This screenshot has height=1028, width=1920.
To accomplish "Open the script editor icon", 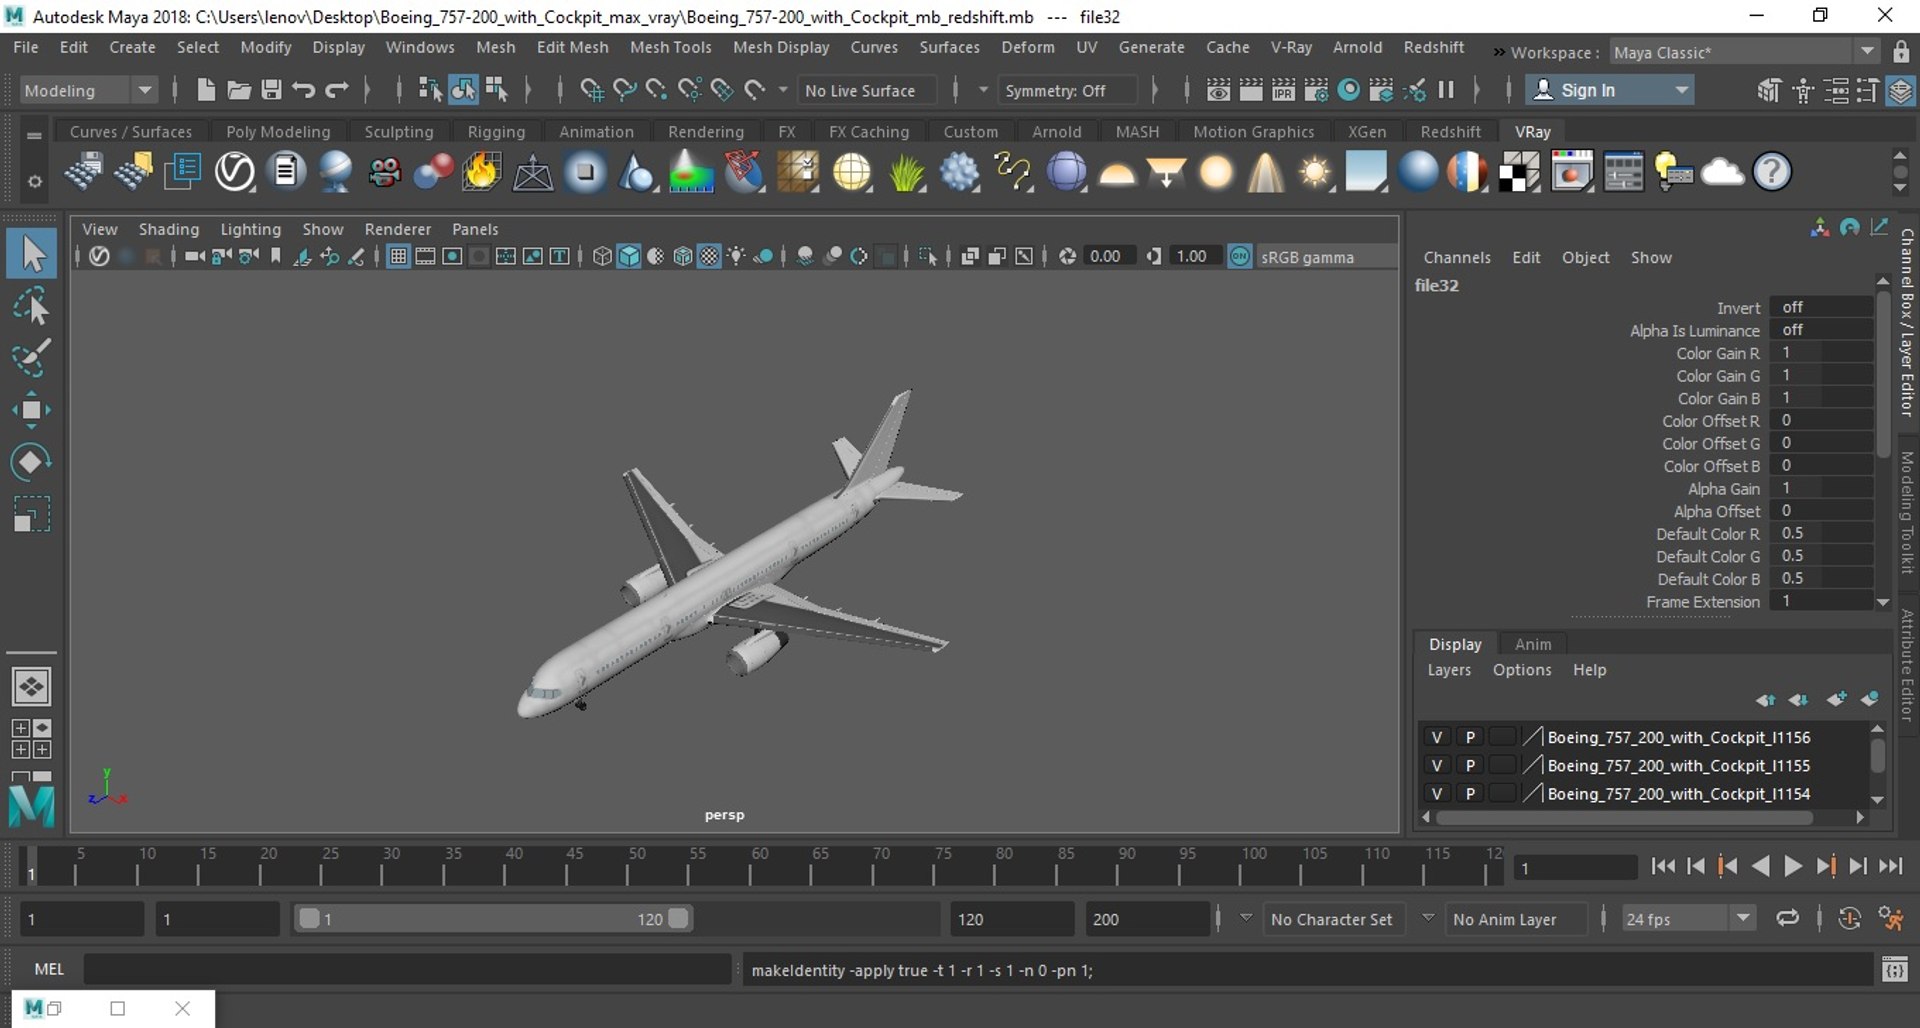I will [x=1895, y=969].
